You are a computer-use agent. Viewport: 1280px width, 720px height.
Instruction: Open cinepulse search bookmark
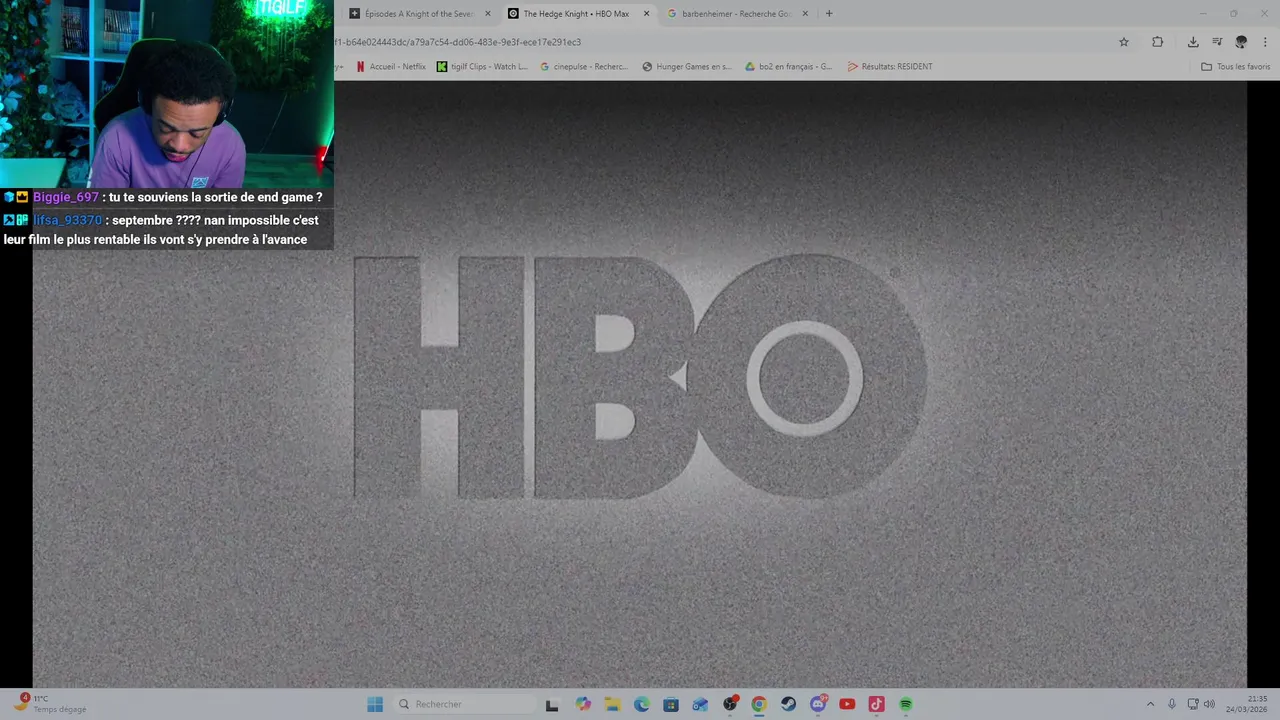tap(584, 67)
